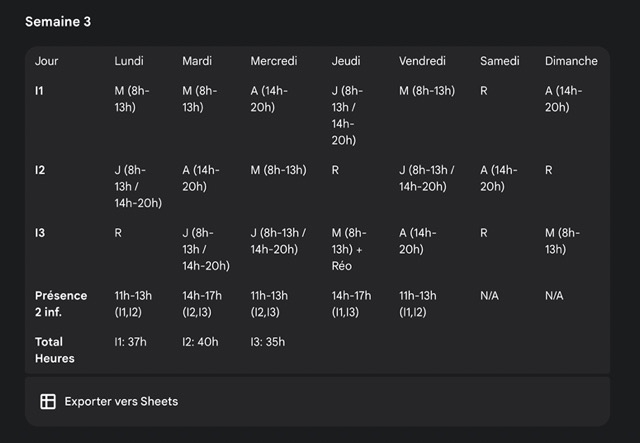The width and height of the screenshot is (640, 443).
Task: Click the Sheets table icon
Action: tap(48, 401)
